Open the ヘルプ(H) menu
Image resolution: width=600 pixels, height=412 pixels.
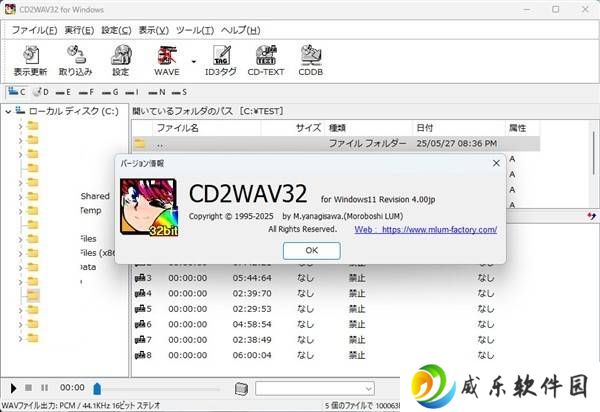pyautogui.click(x=241, y=30)
